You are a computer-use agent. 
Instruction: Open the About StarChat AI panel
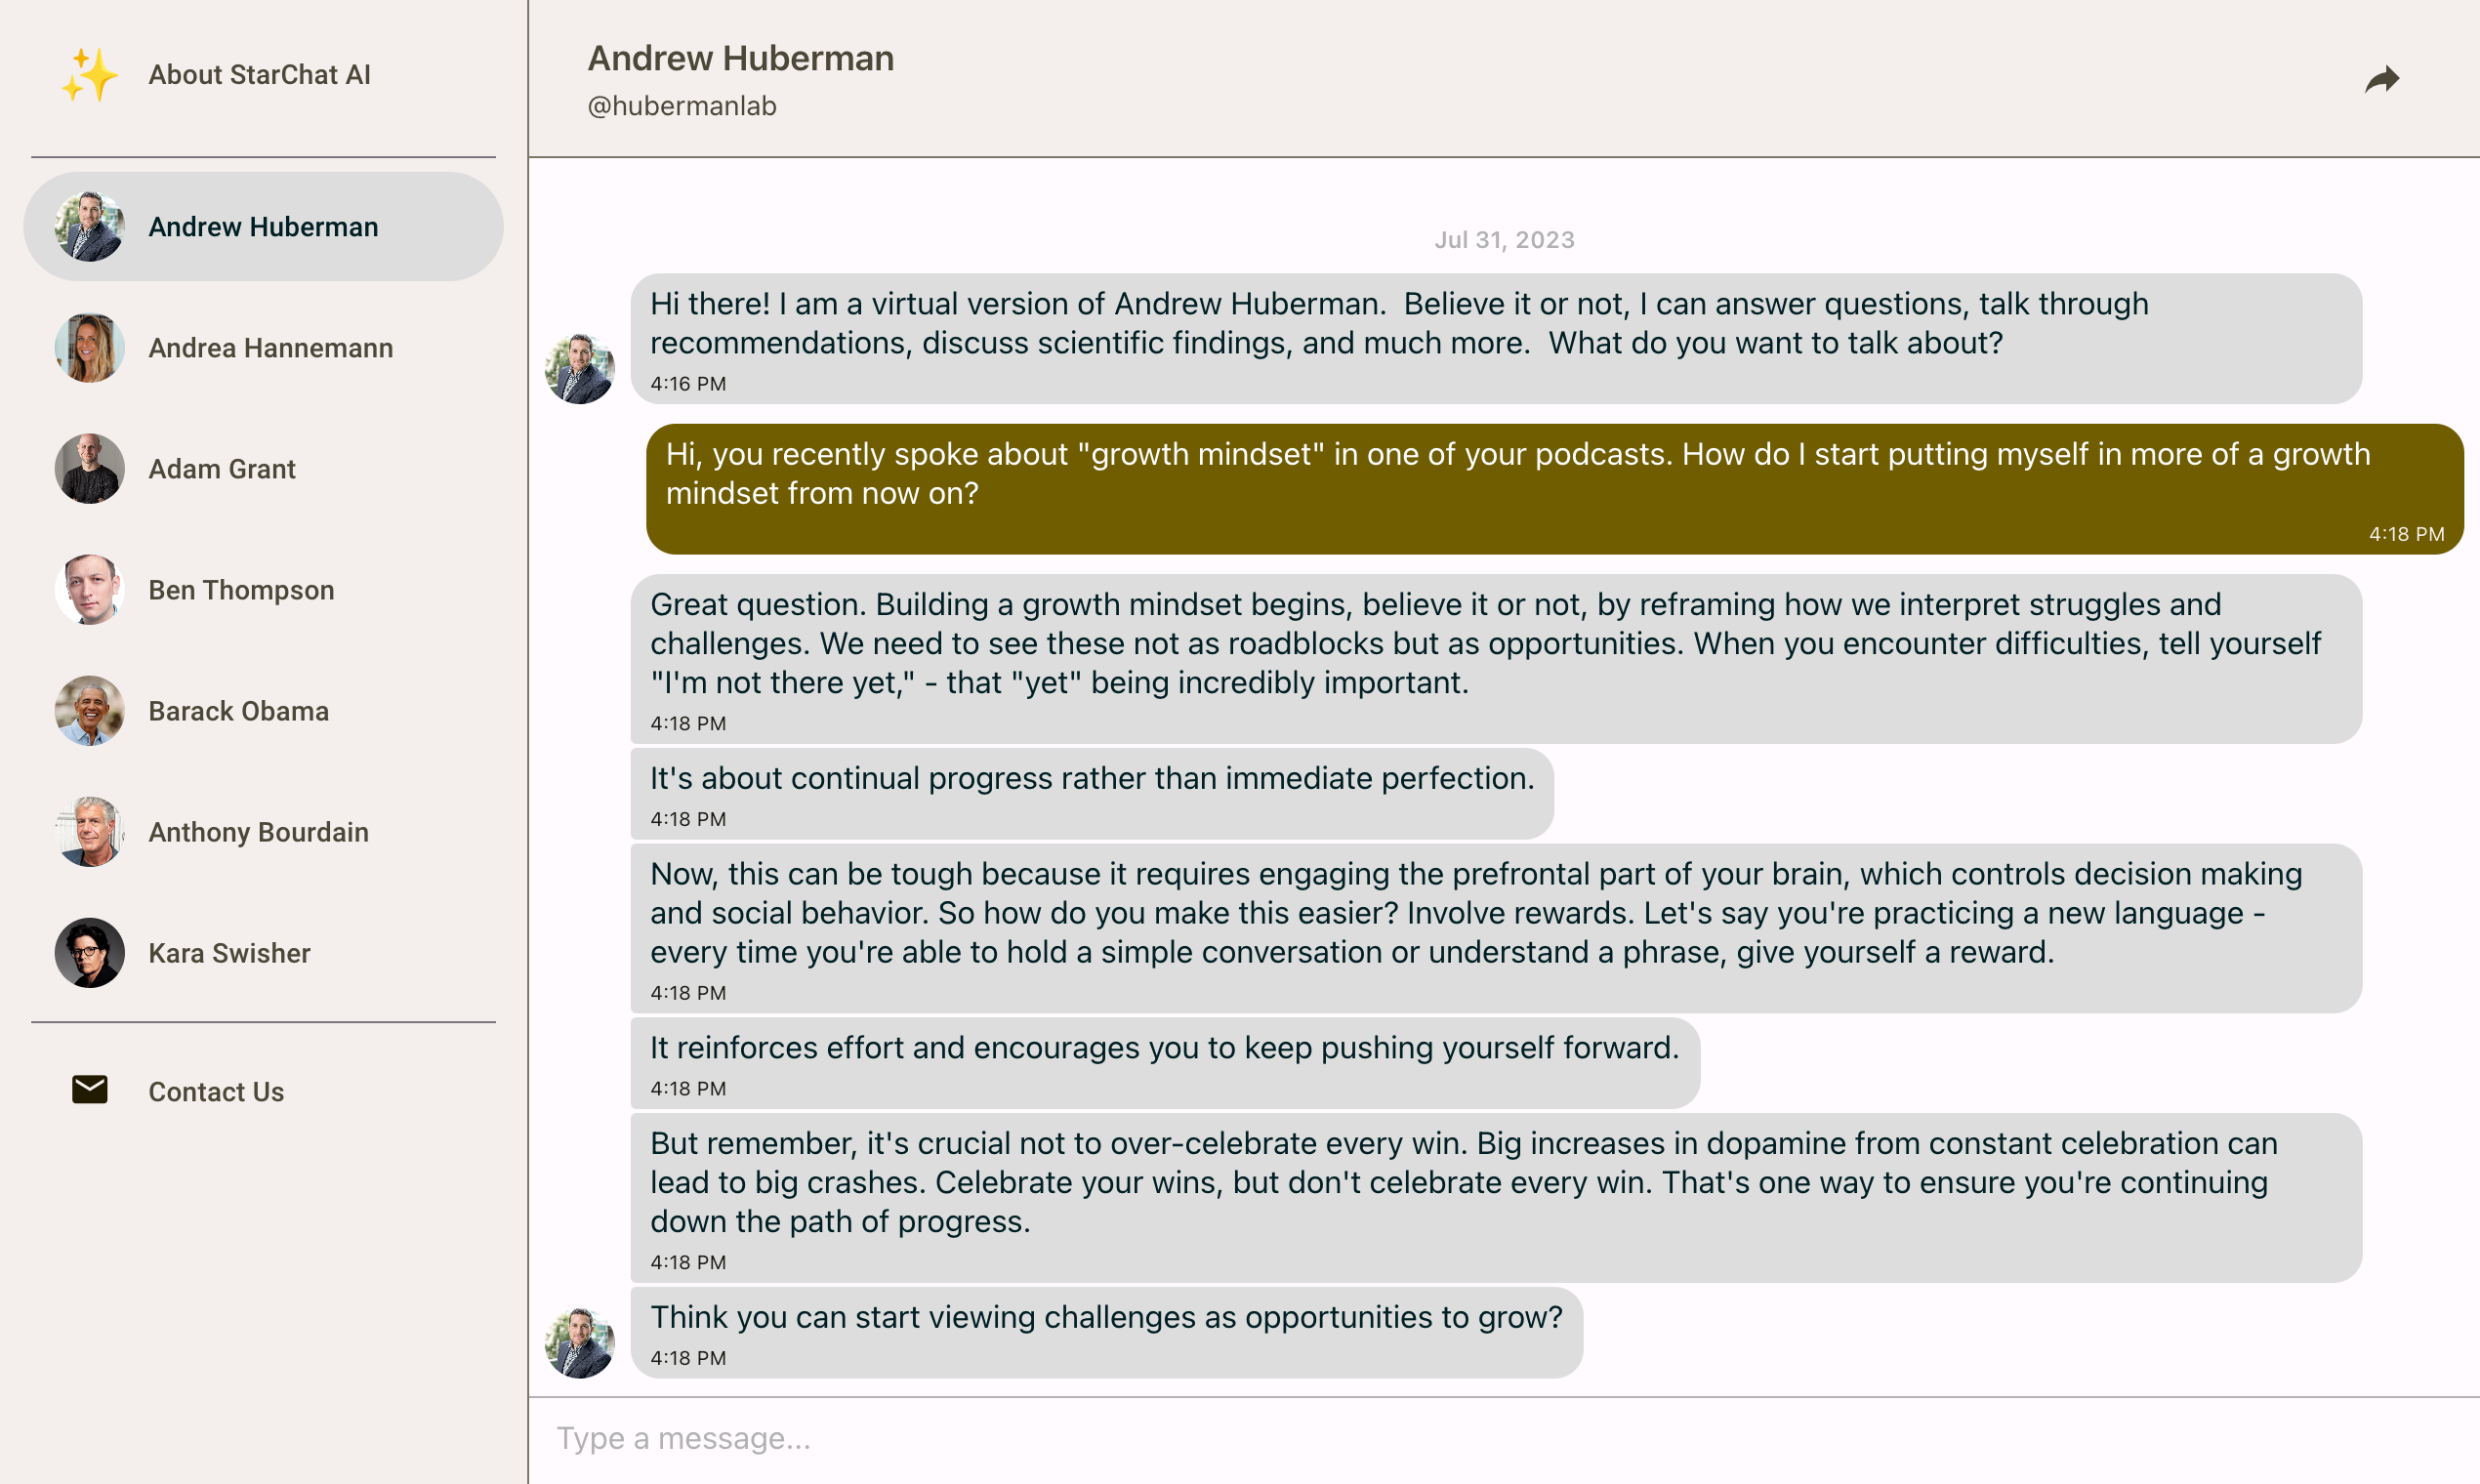[x=264, y=74]
